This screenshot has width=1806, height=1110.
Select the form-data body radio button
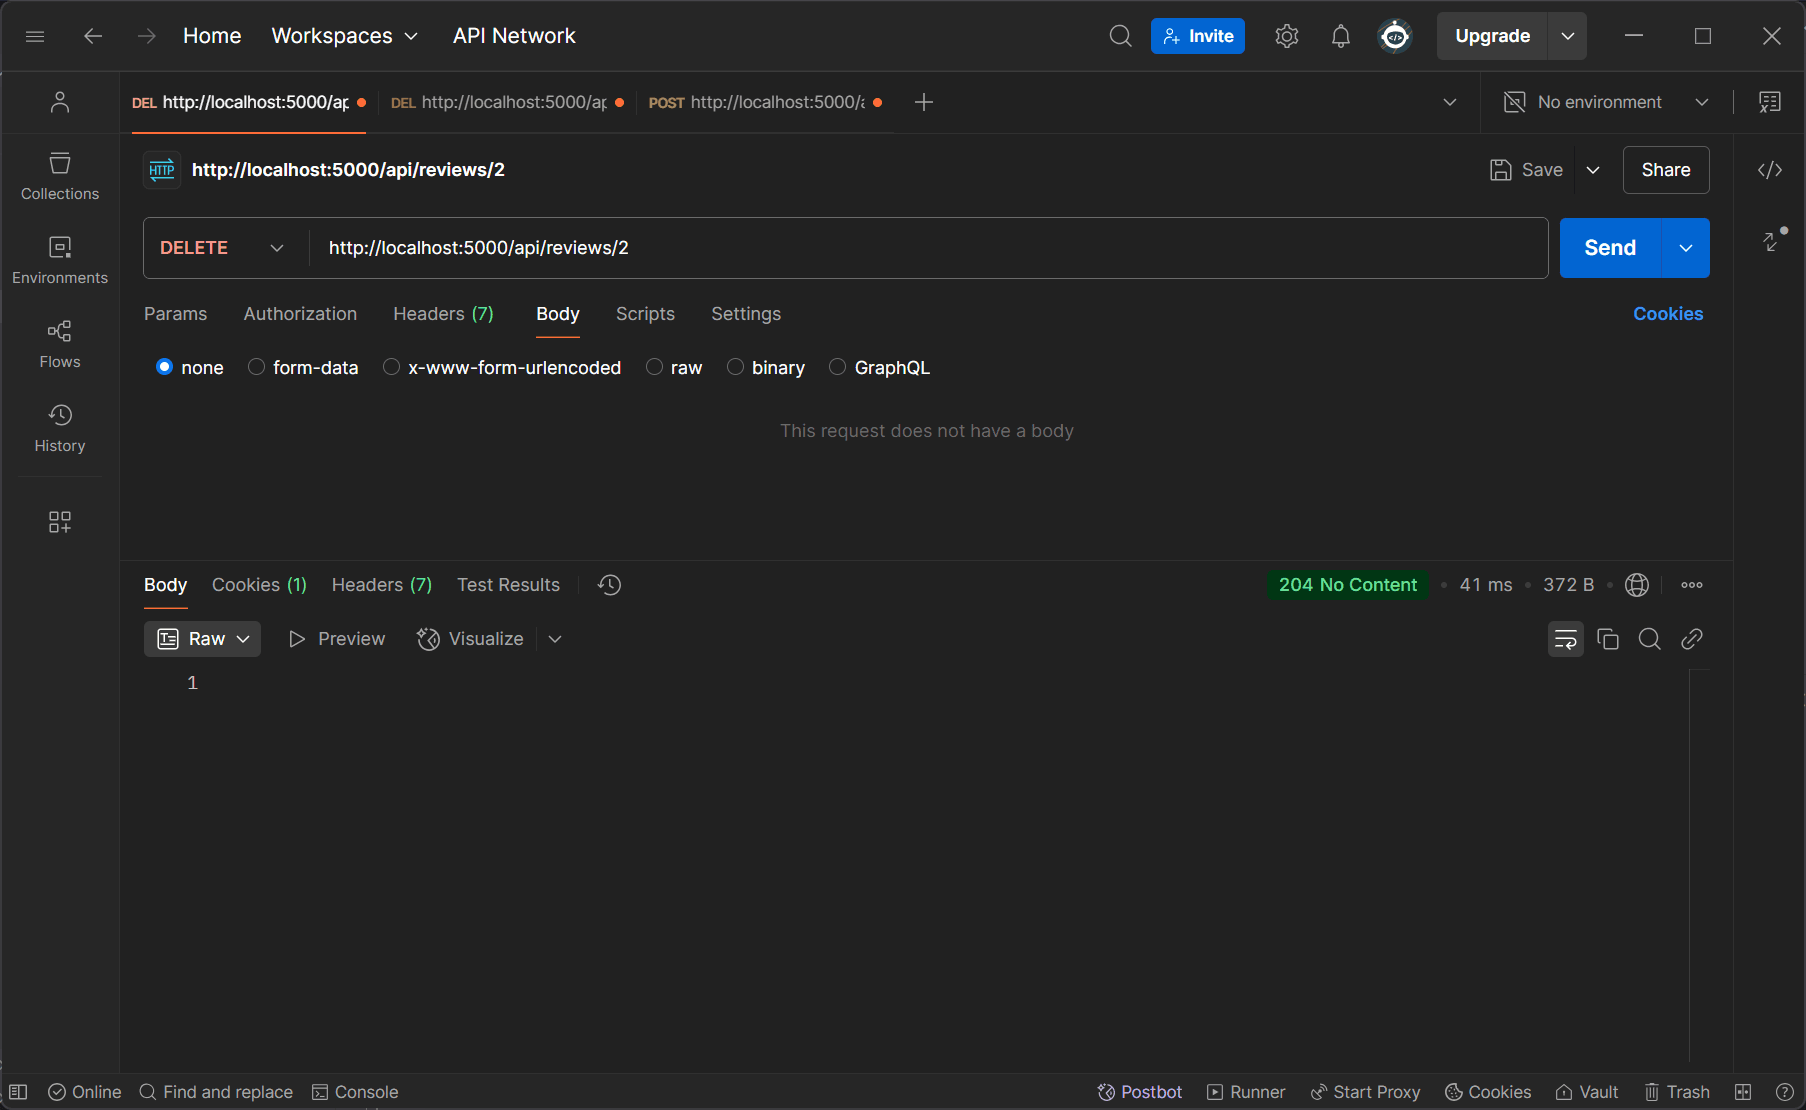pyautogui.click(x=257, y=367)
